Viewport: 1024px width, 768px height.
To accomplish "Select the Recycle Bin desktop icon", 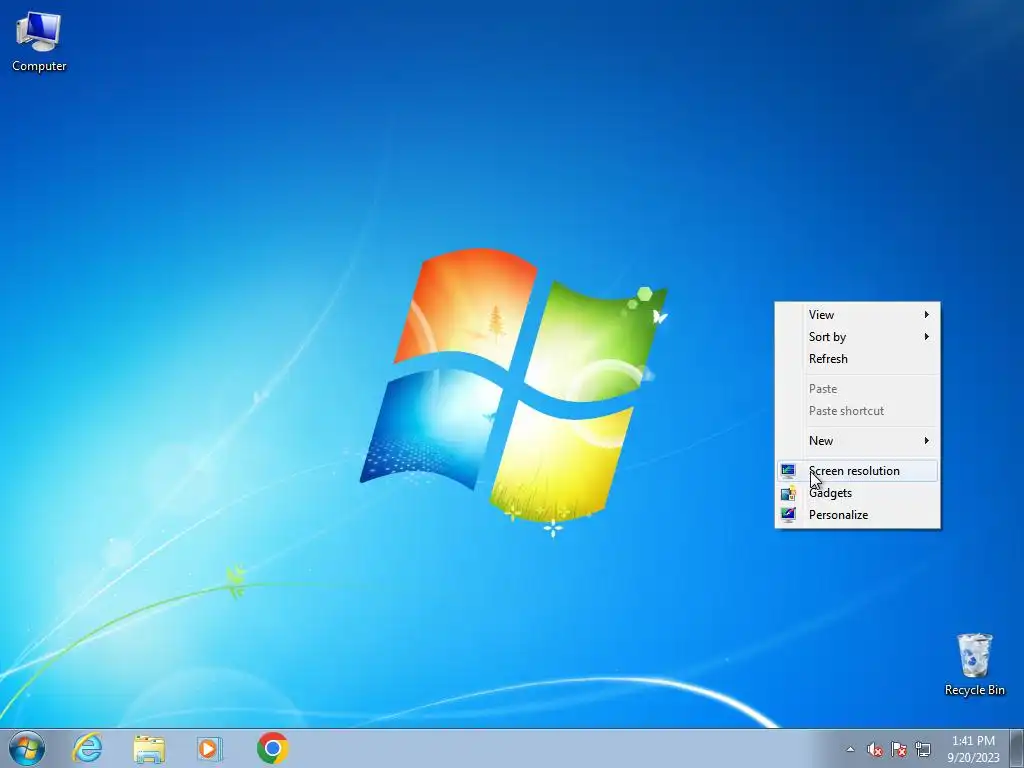I will (x=974, y=664).
